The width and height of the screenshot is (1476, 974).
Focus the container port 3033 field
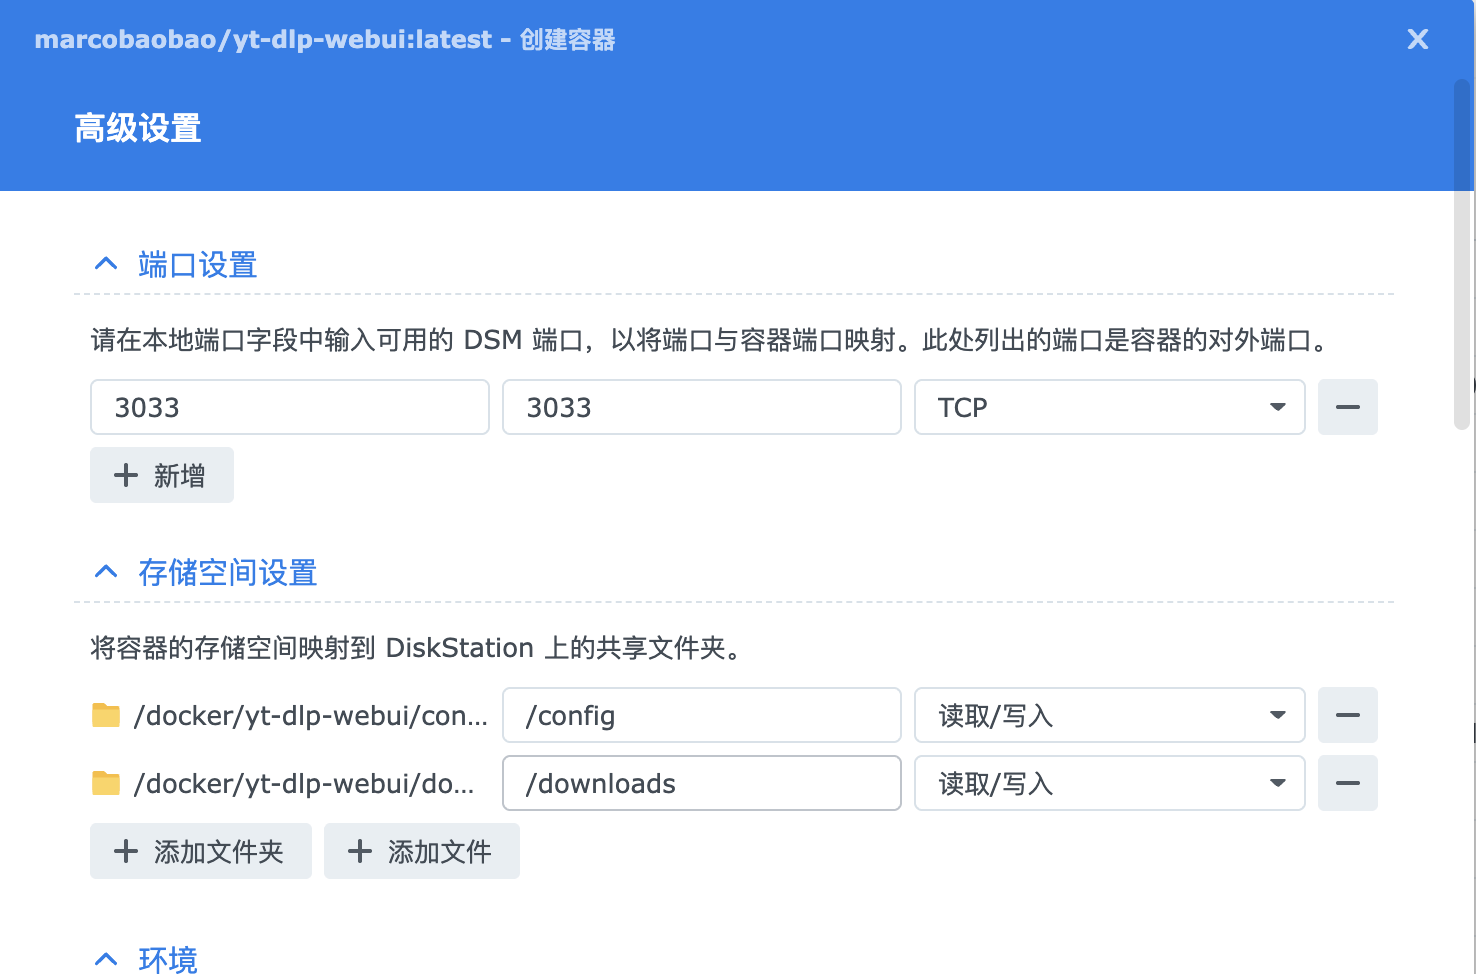pos(701,407)
